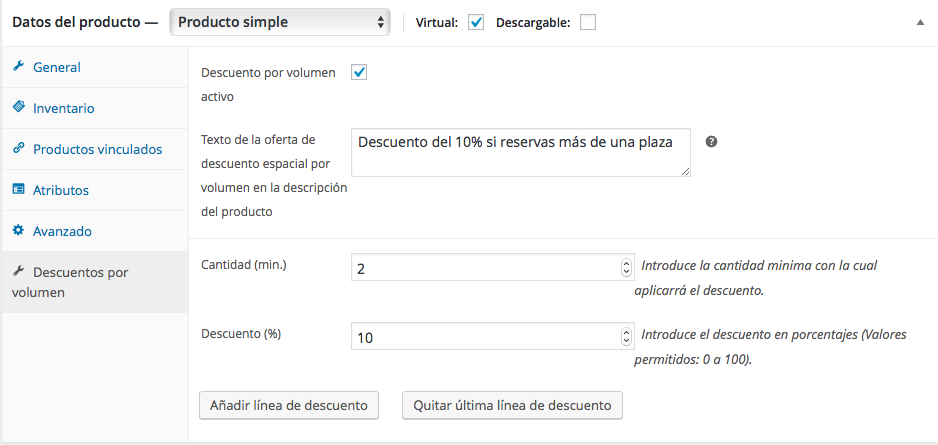Click the wrench icon for Descuentos por volumen
Image resolution: width=938 pixels, height=445 pixels.
coord(19,272)
